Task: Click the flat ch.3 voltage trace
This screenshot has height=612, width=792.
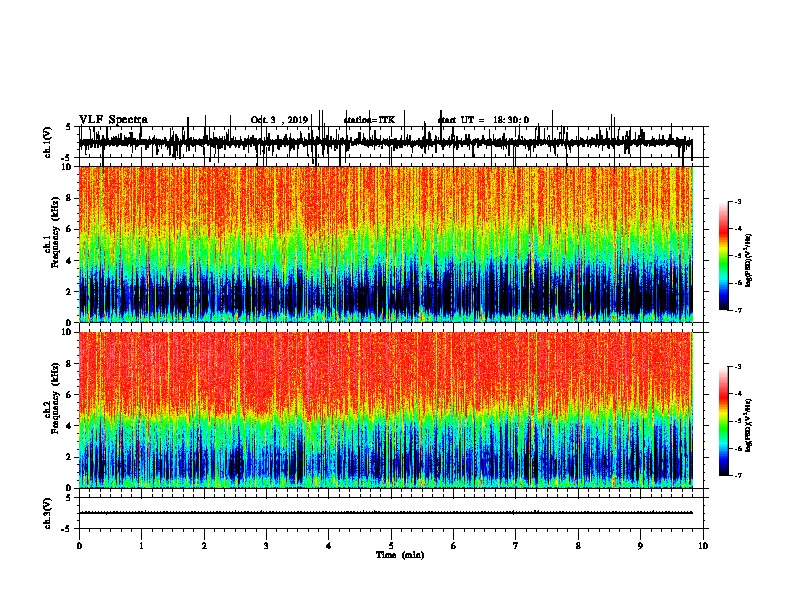Action: (386, 513)
